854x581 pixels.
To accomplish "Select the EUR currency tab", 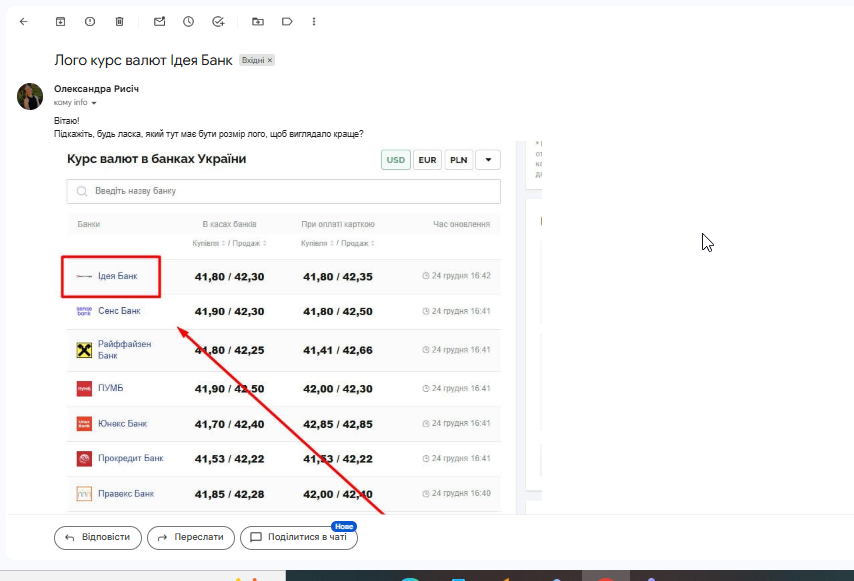I will [x=427, y=160].
